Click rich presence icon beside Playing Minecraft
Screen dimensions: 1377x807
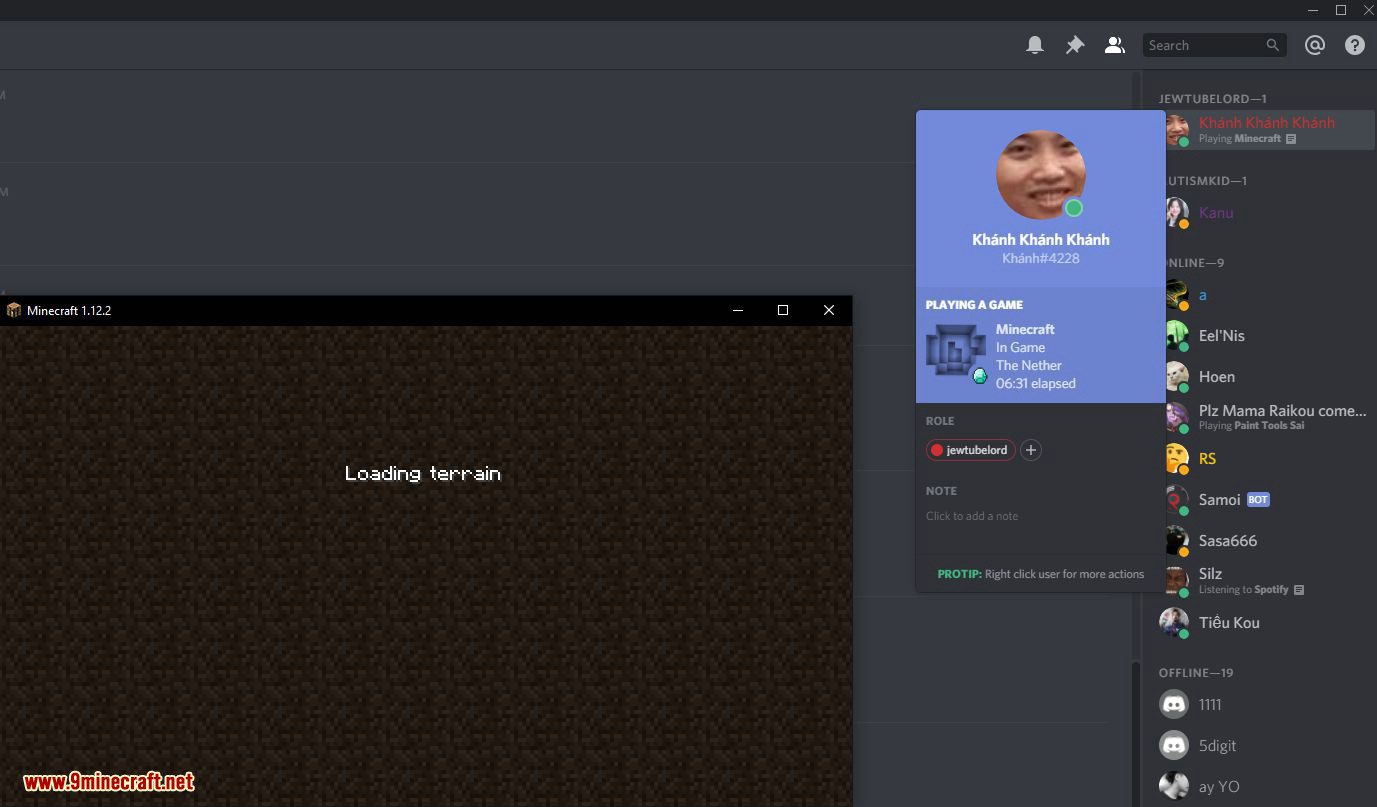1291,139
